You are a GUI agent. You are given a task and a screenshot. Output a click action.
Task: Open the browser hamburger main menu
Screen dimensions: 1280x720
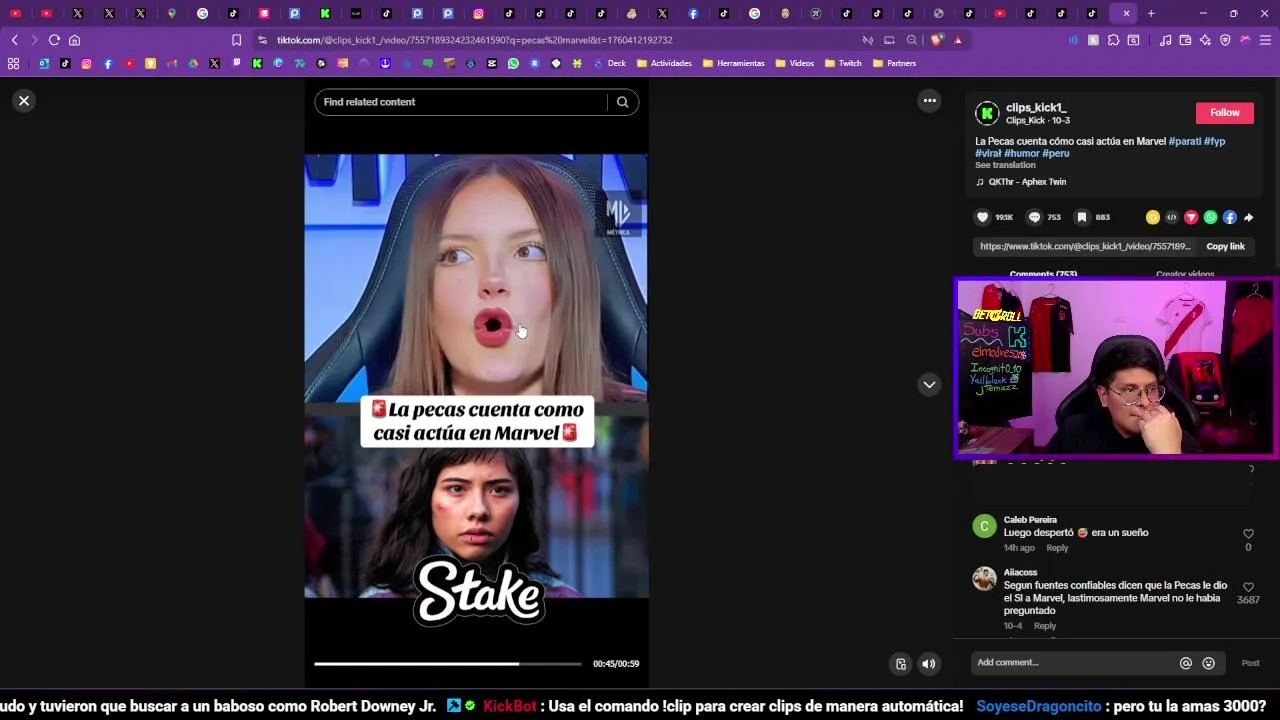click(1265, 40)
